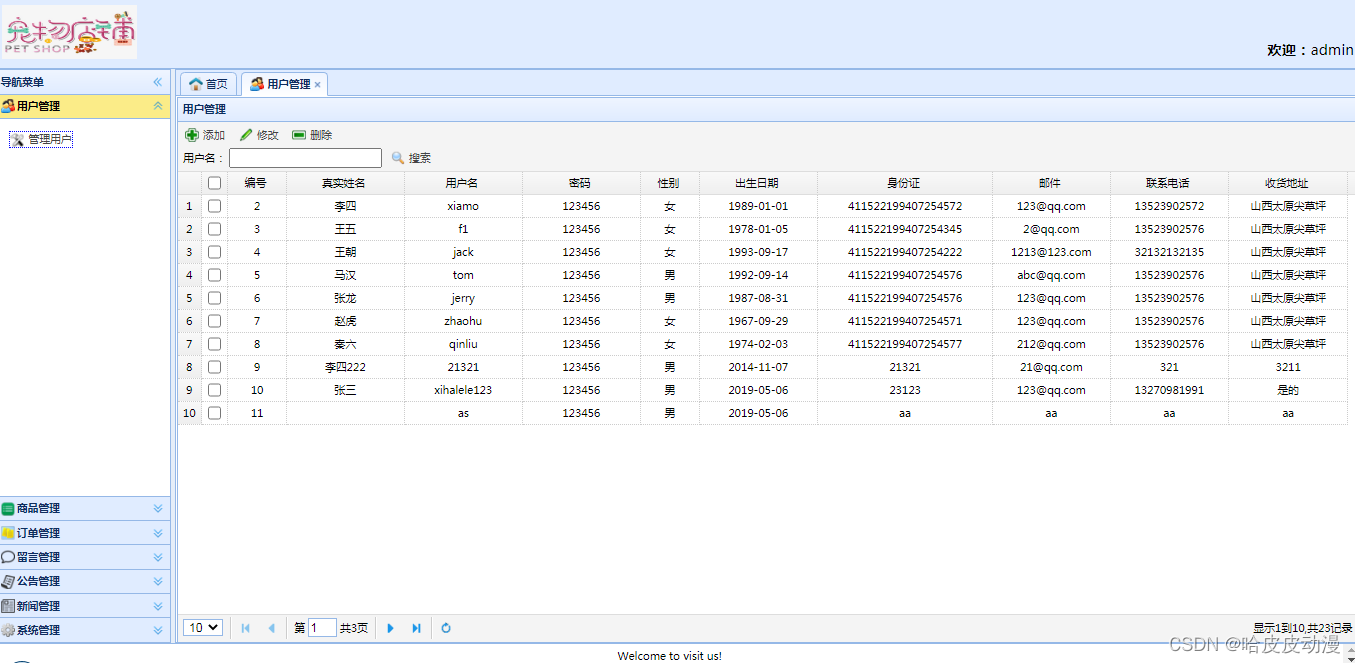Click the phone cell 13270981991
The height and width of the screenshot is (663, 1355).
(x=1169, y=390)
